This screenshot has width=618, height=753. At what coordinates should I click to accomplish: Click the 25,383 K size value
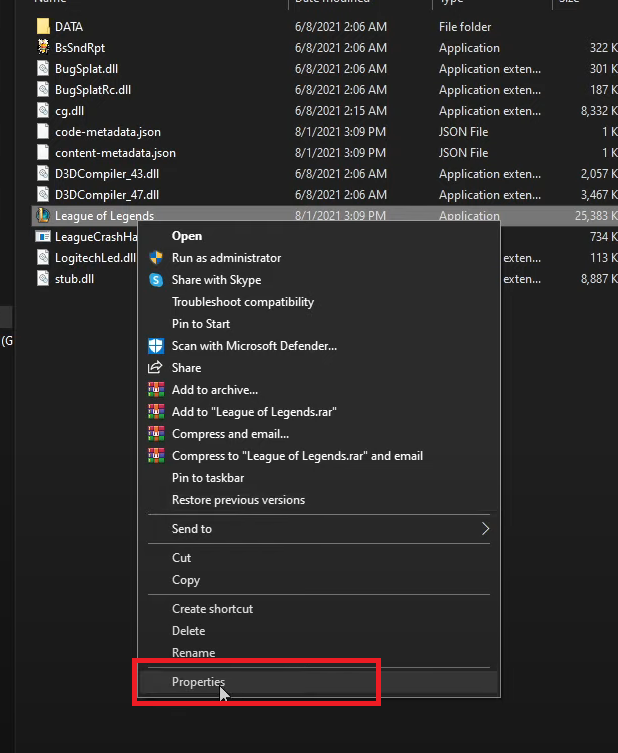coord(596,216)
